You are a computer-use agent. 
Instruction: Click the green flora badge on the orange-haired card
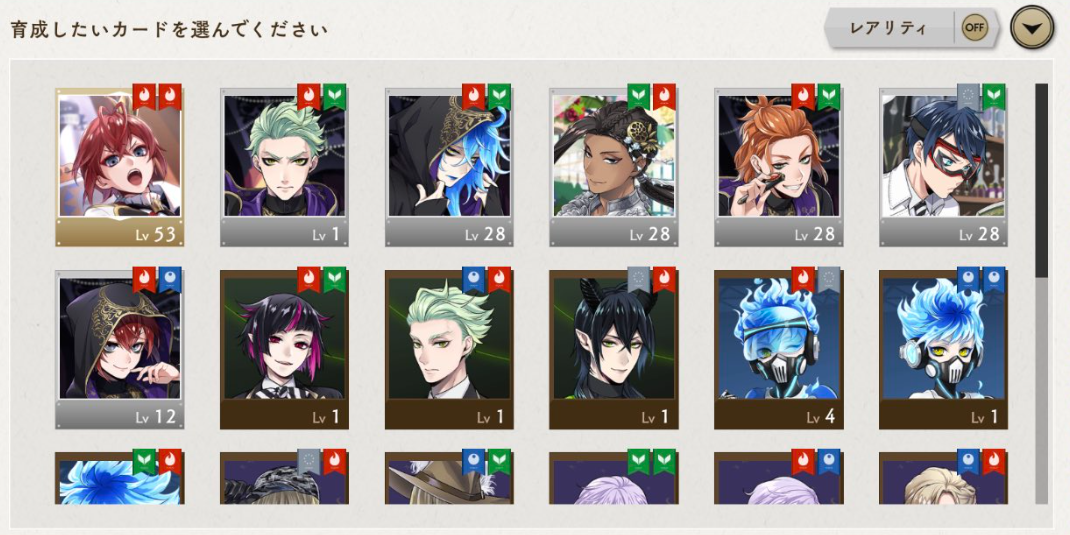(829, 97)
